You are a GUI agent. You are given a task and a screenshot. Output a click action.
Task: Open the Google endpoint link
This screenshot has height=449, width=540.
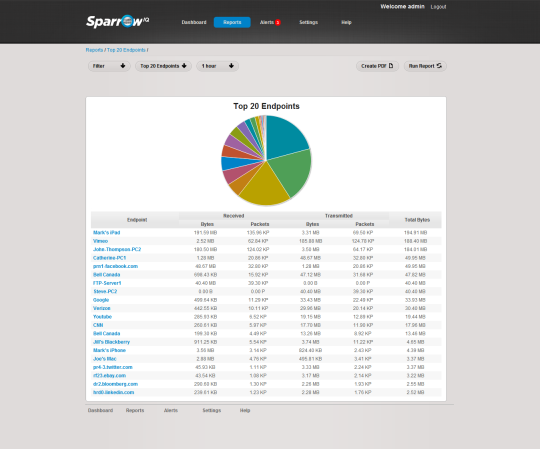[x=101, y=300]
